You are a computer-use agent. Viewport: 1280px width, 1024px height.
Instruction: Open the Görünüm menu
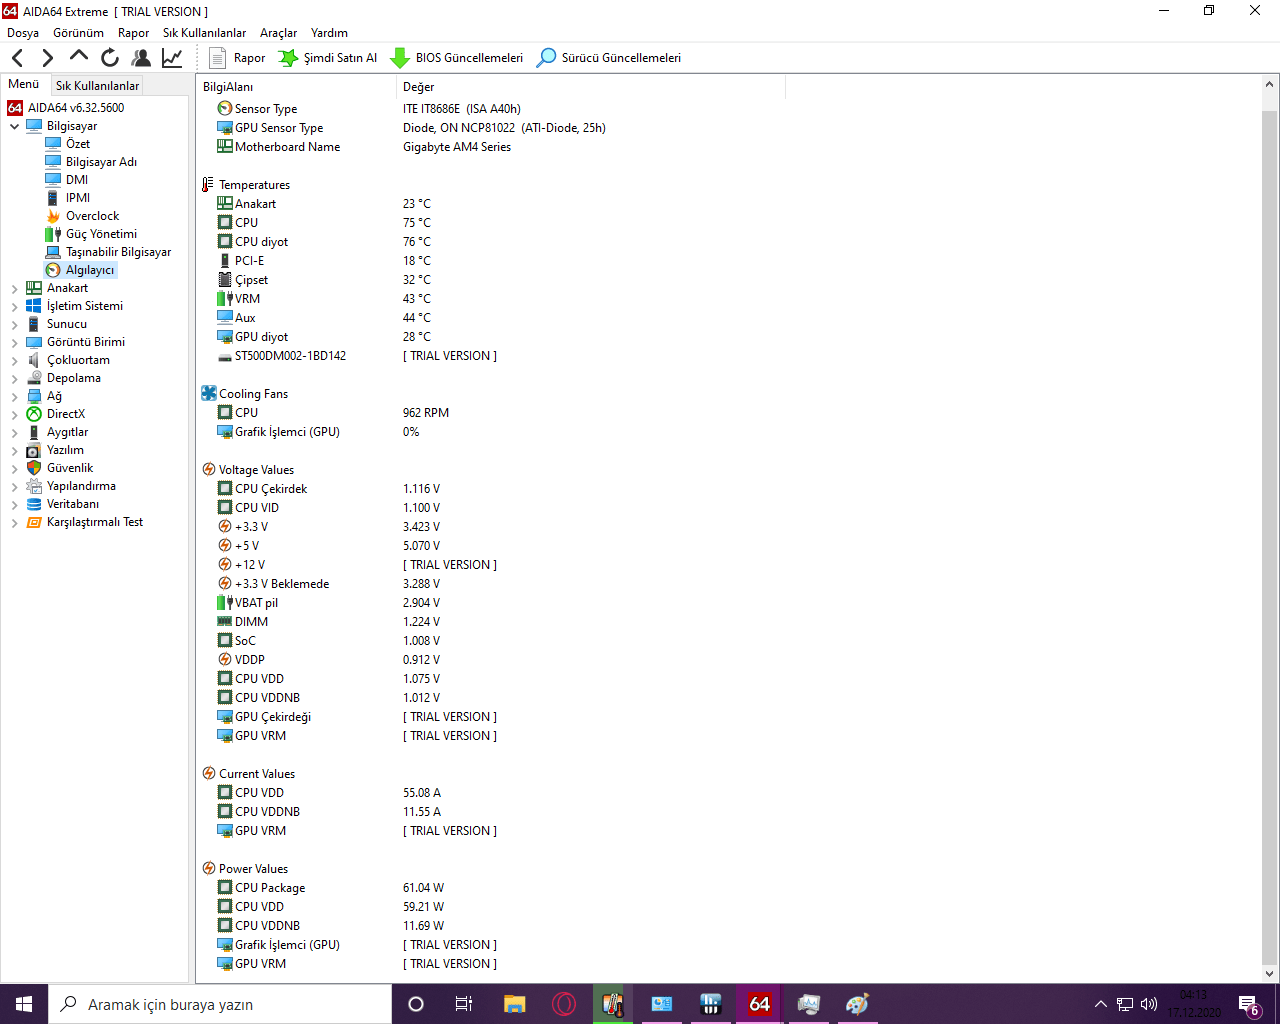(78, 33)
